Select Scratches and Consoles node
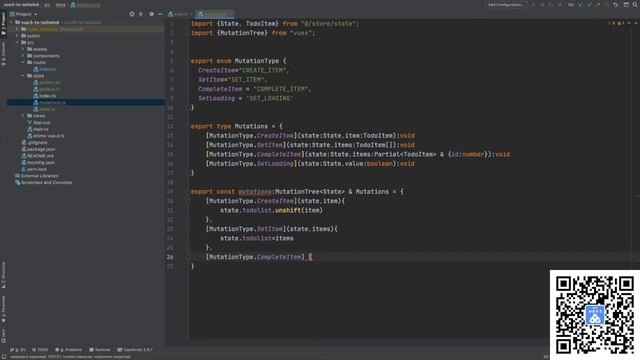 43,182
